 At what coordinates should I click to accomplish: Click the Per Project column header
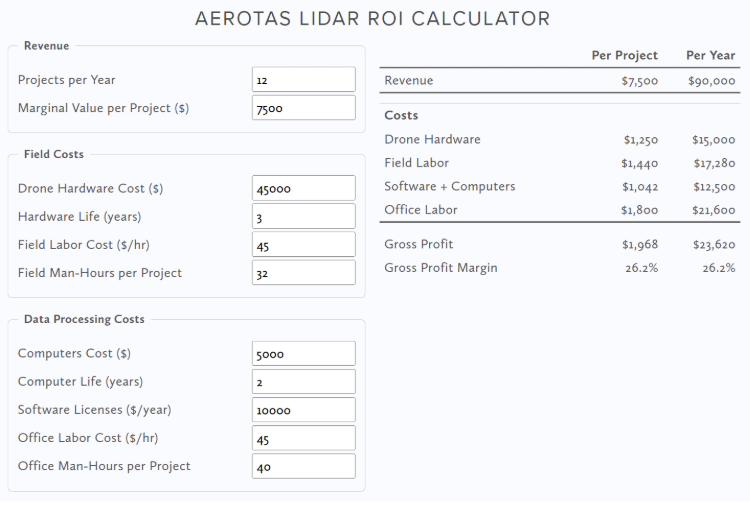click(624, 55)
